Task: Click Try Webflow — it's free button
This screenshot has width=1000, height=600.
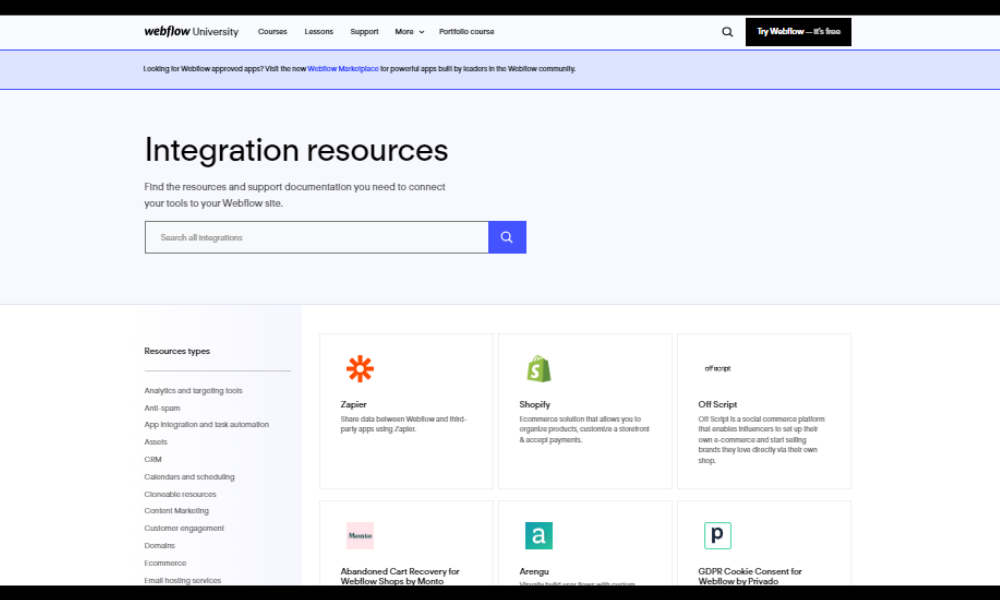Action: tap(798, 32)
